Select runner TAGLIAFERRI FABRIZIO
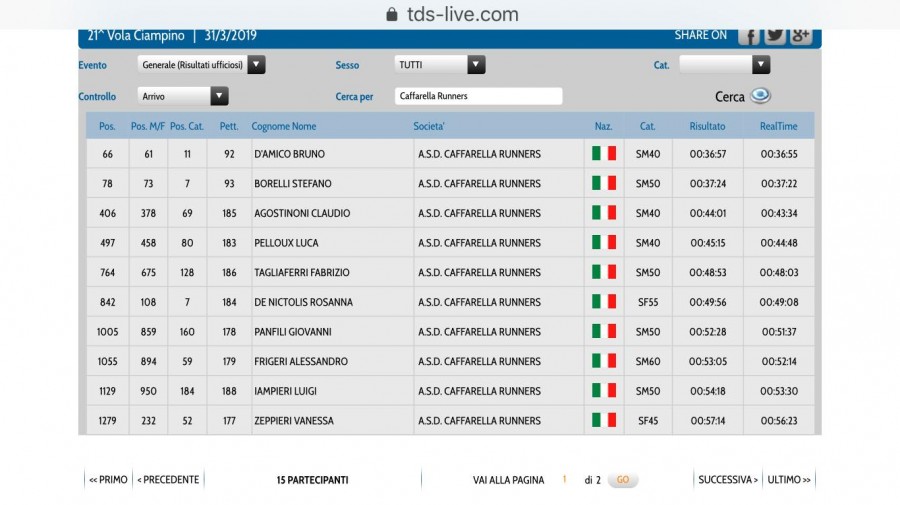 coord(301,272)
